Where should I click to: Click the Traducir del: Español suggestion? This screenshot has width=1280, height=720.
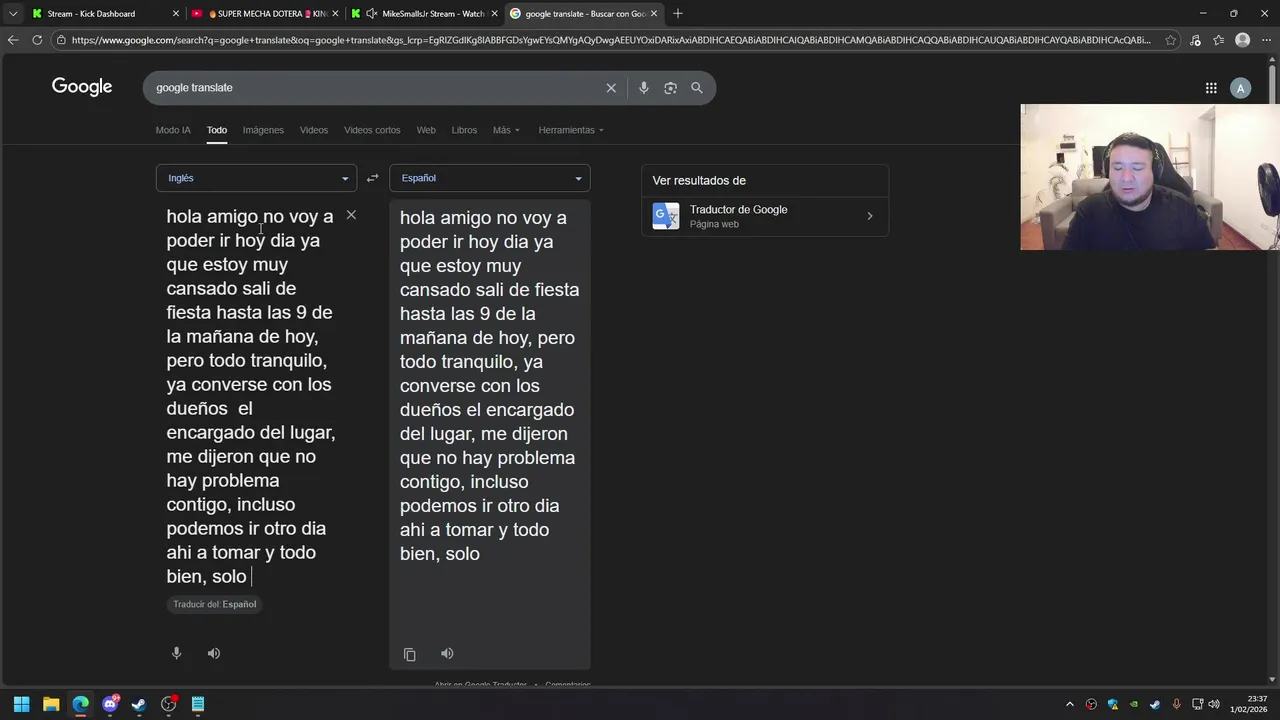(x=214, y=604)
